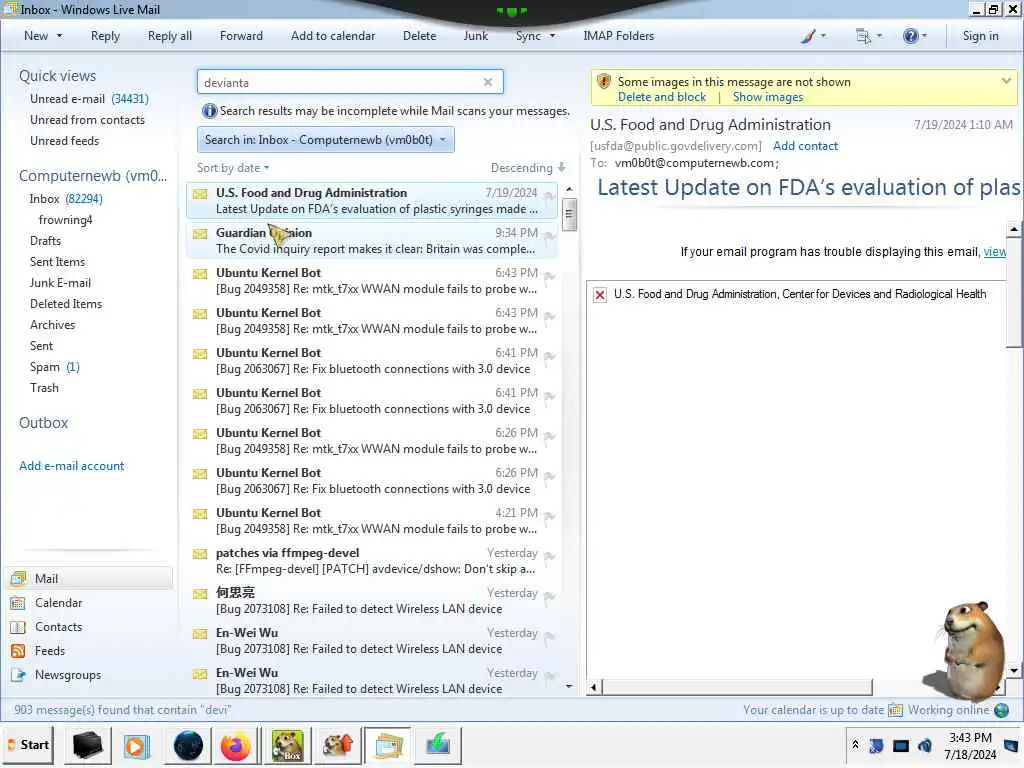Click the Working online globe icon
The image size is (1024, 768).
tap(1001, 710)
